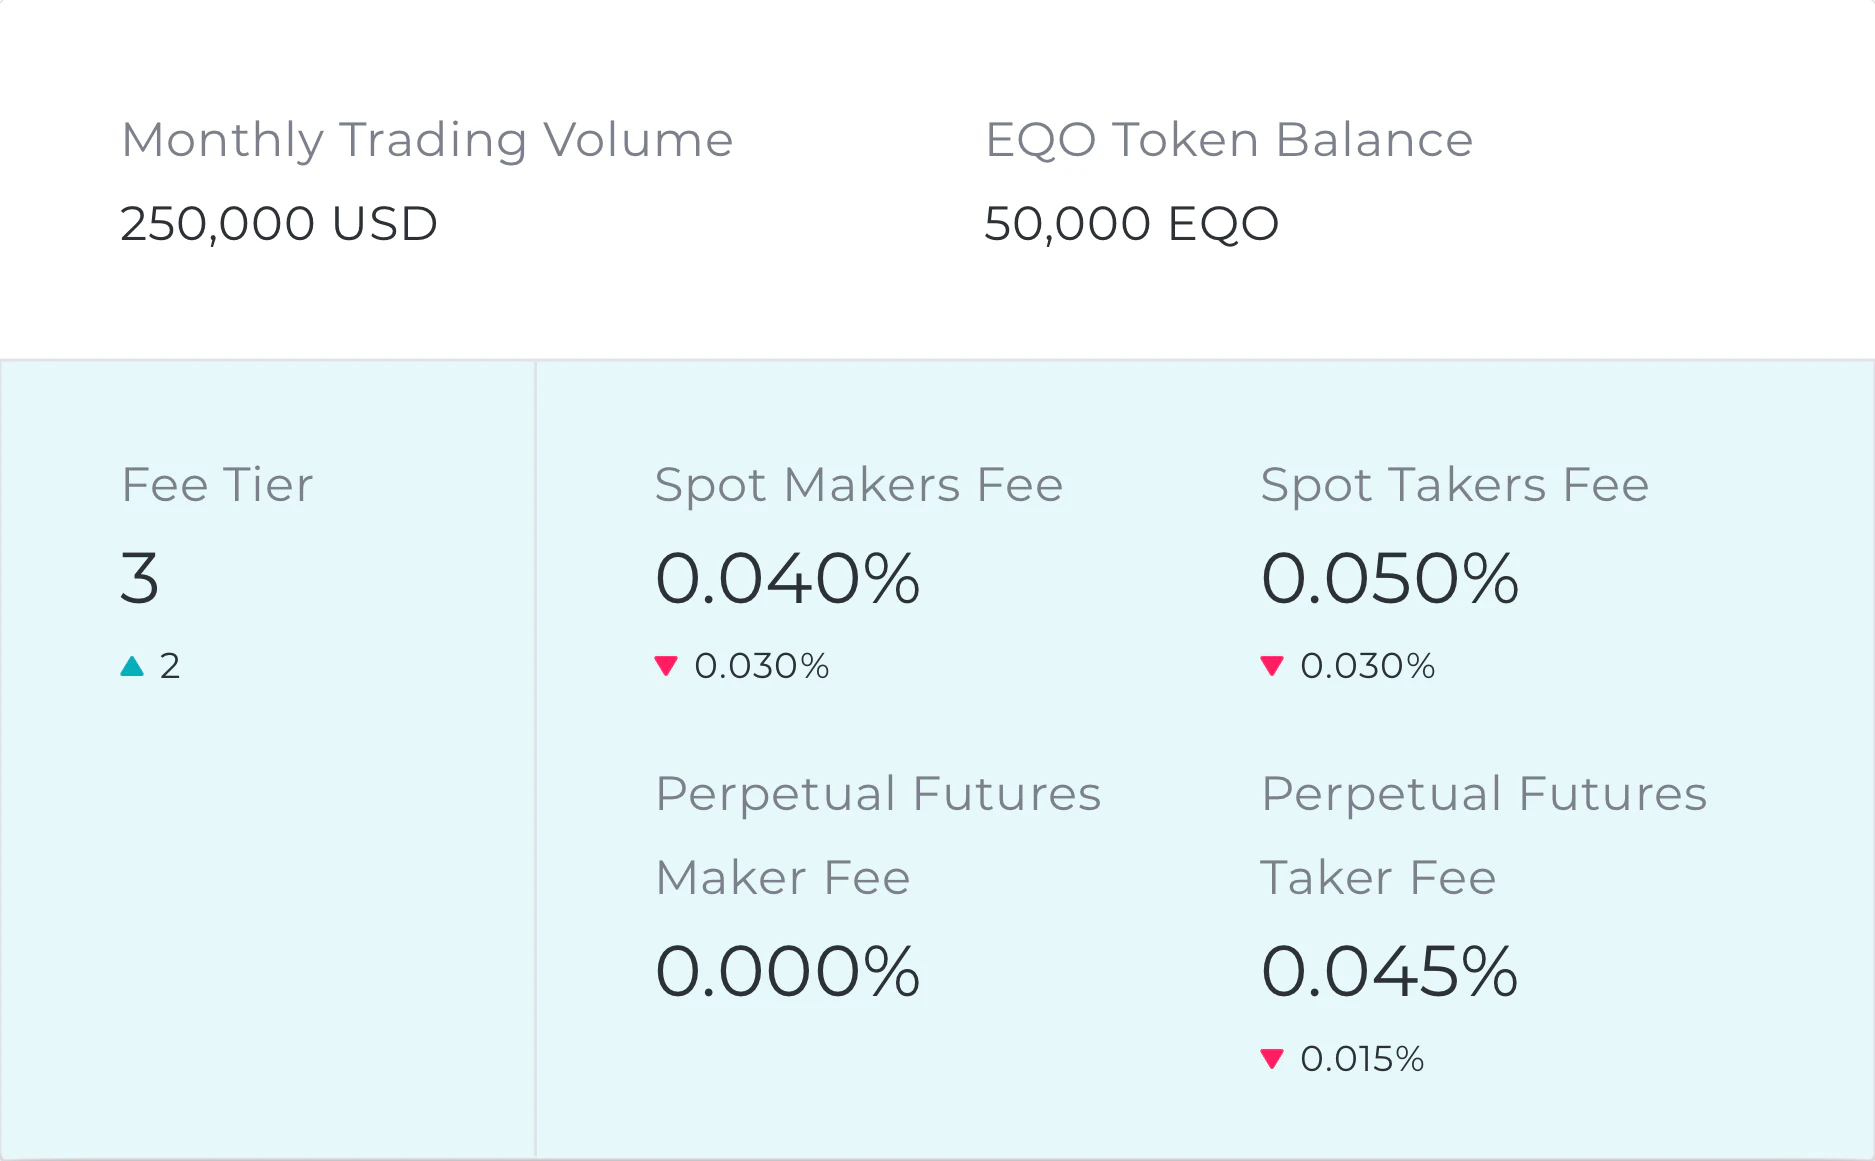Click the Spot Makers Fee label
This screenshot has width=1875, height=1161.
858,485
